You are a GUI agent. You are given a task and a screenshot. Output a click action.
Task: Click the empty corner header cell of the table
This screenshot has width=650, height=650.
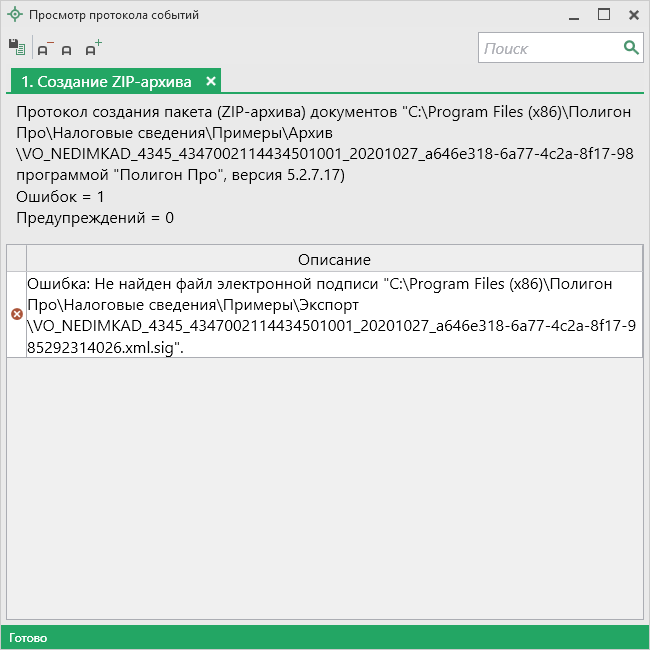pos(16,259)
